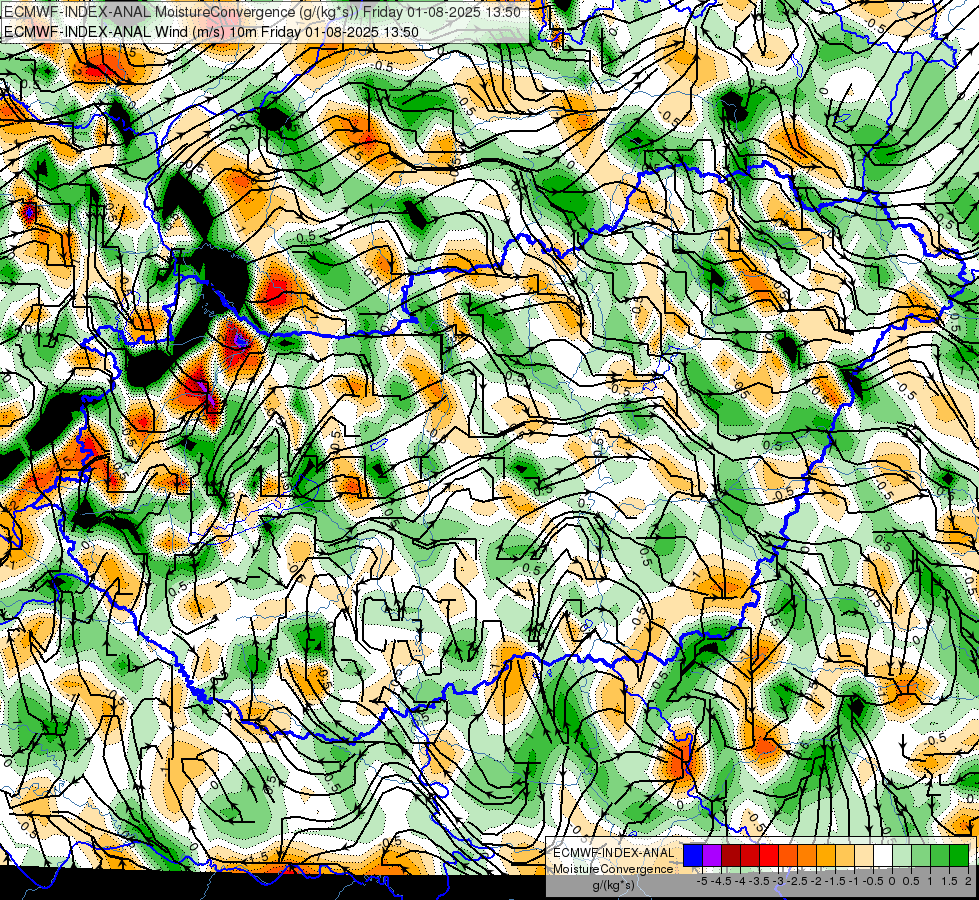
Task: Click the "-1.5" legend scale value
Action: [835, 881]
